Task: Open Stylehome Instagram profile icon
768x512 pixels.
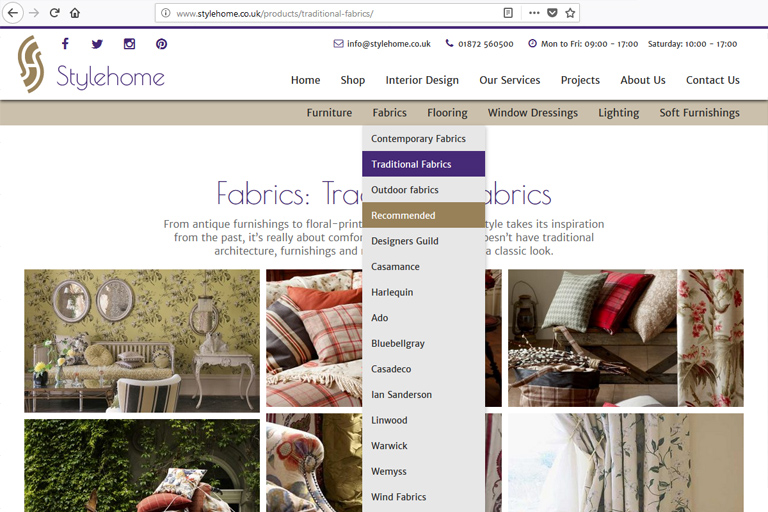Action: coord(129,44)
